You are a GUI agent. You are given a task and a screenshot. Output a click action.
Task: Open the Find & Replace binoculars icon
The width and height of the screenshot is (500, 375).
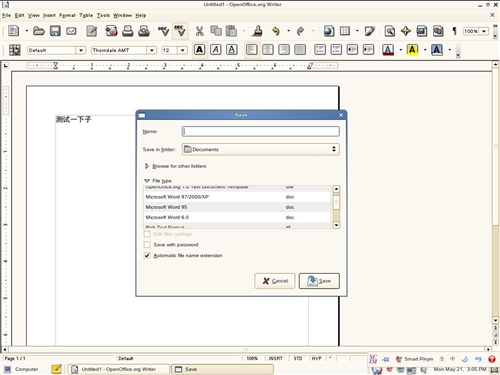pos(390,31)
